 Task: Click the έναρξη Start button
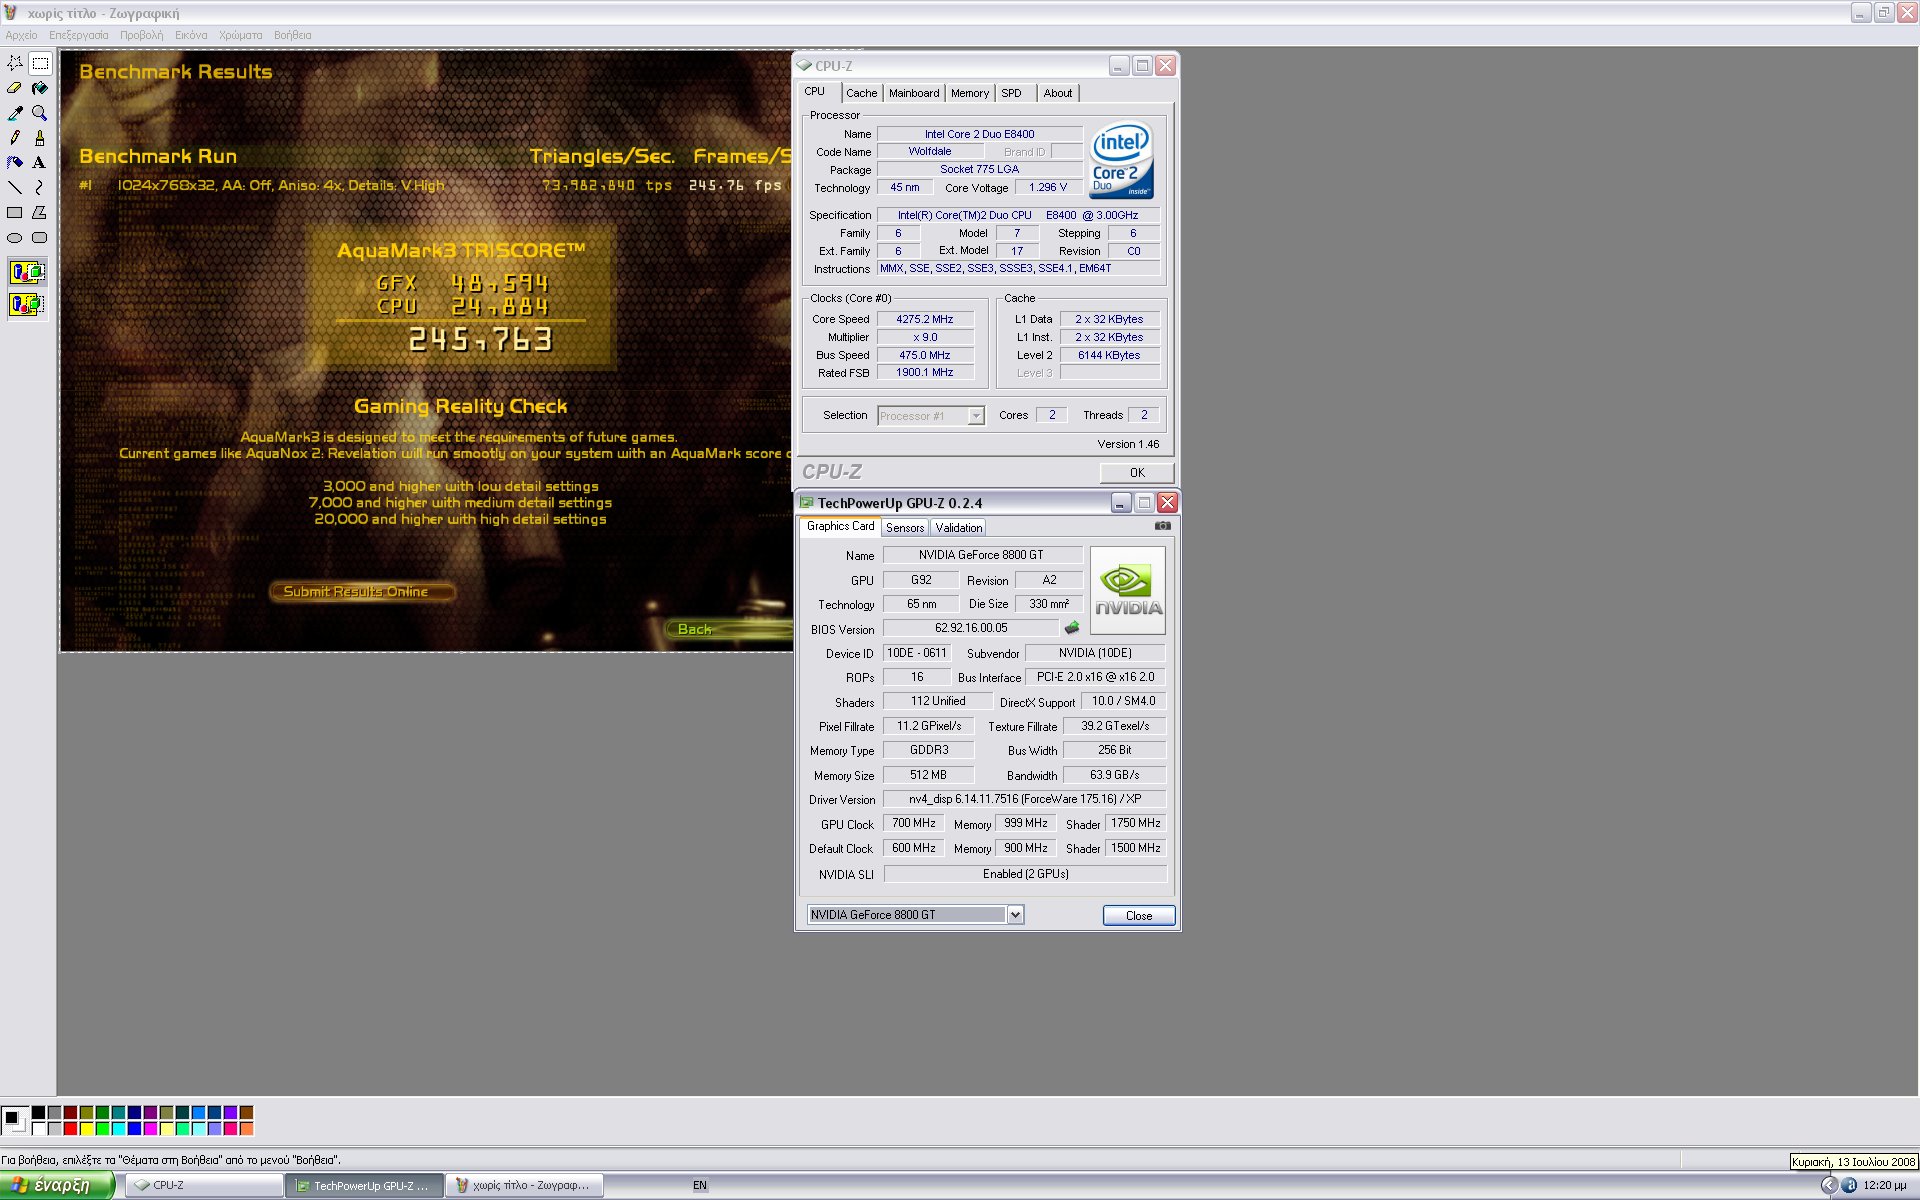pyautogui.click(x=57, y=1185)
